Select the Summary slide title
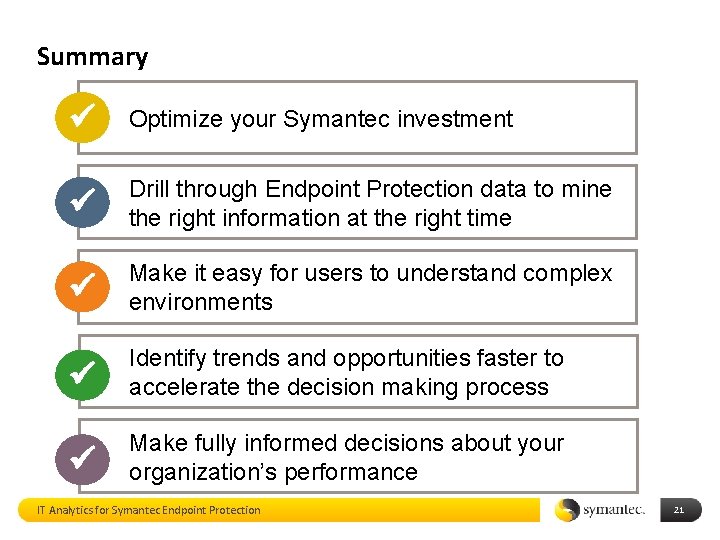720x540 pixels. [x=92, y=57]
